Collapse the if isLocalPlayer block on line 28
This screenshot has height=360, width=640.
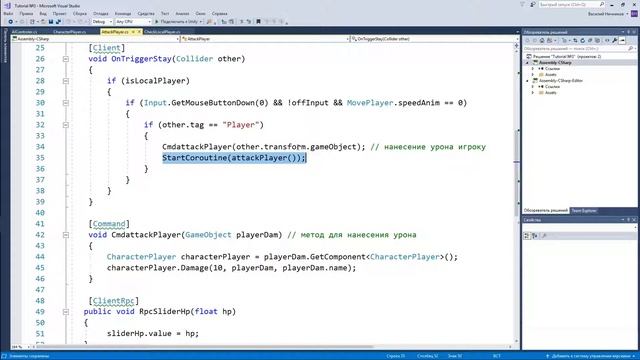[x=66, y=81]
